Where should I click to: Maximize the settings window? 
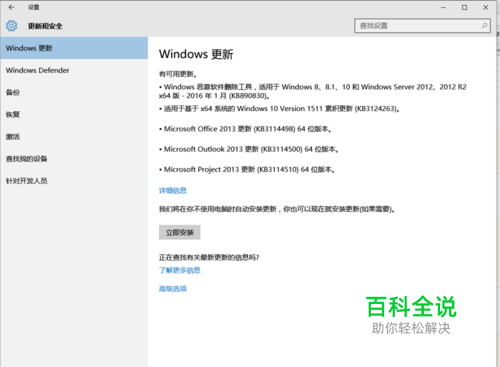tap(464, 7)
